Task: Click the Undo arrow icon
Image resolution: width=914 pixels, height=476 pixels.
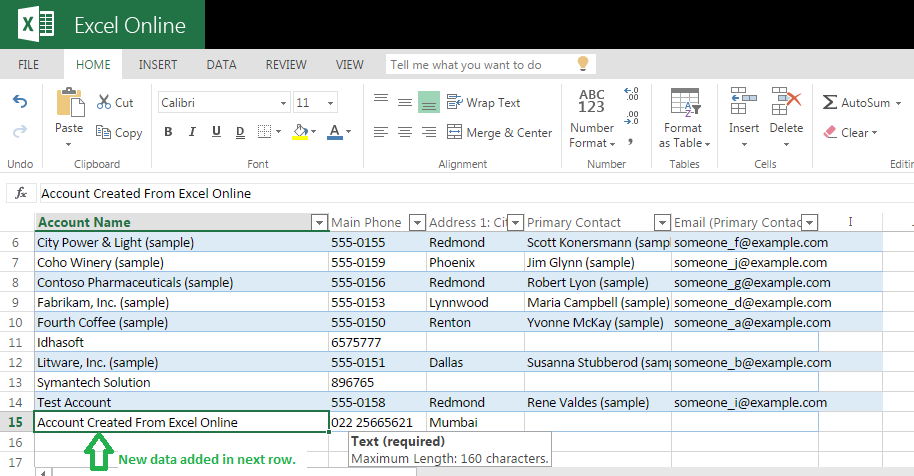Action: (20, 102)
